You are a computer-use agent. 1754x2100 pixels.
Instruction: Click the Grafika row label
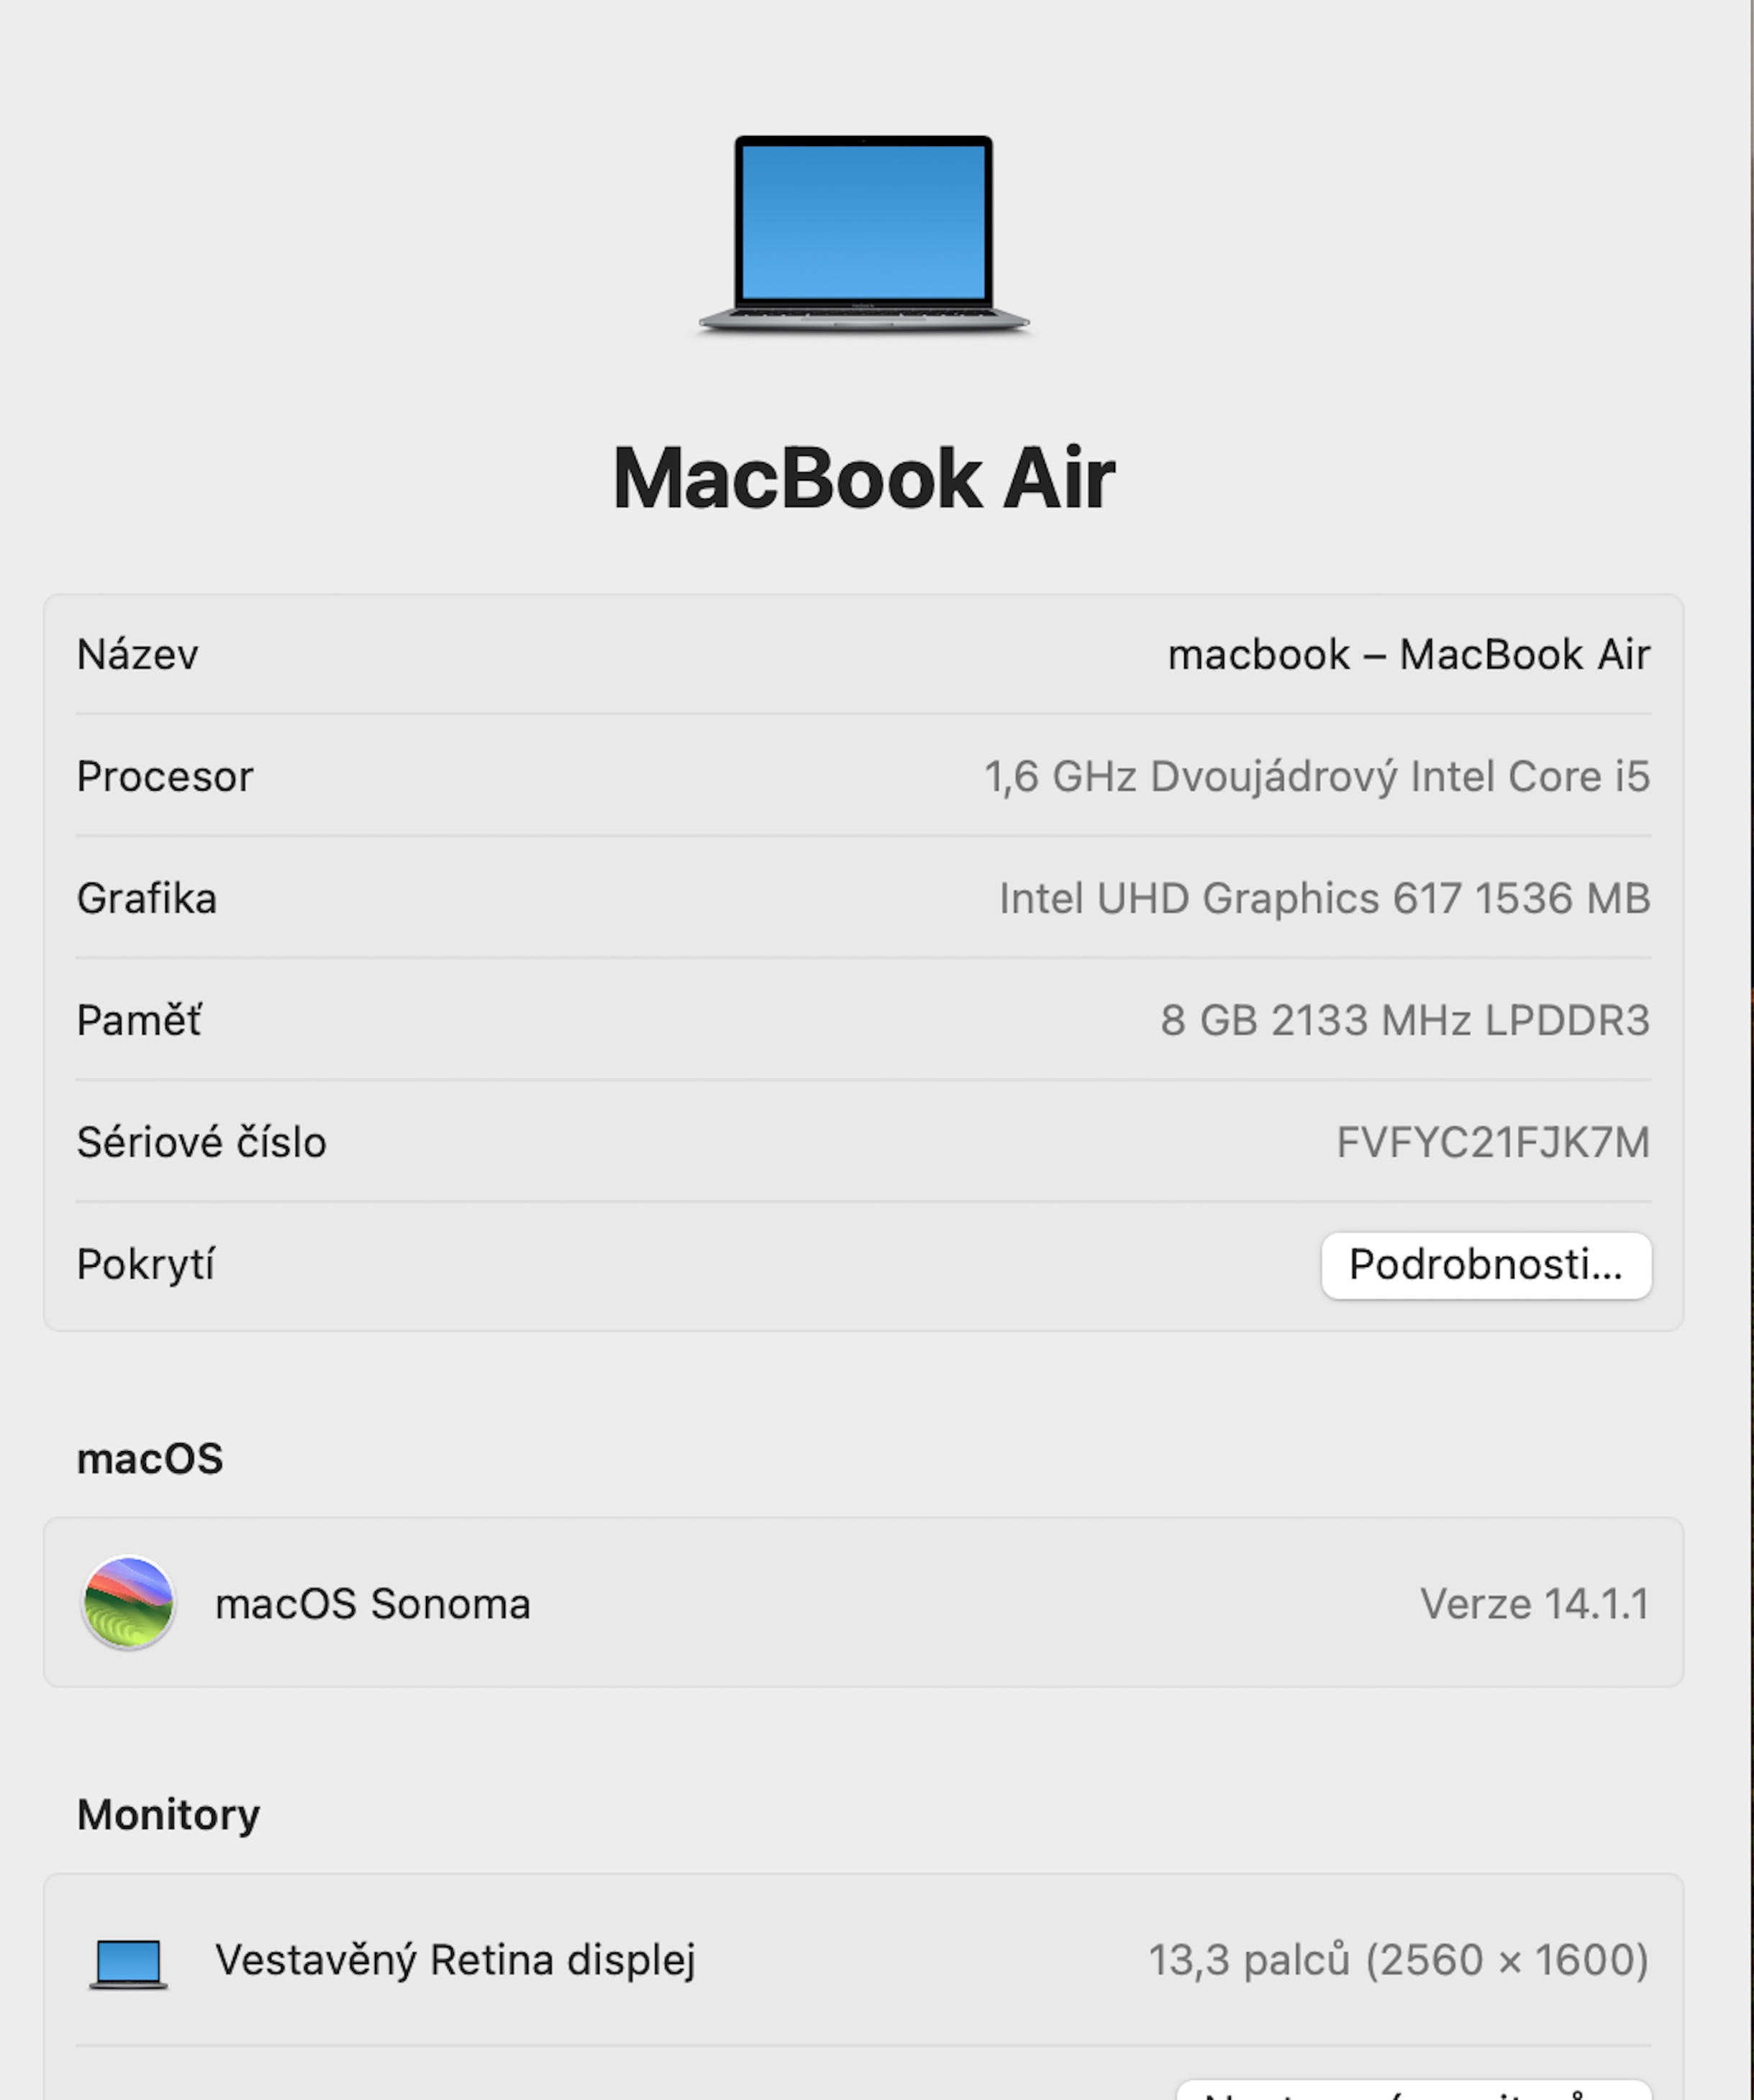click(x=147, y=899)
